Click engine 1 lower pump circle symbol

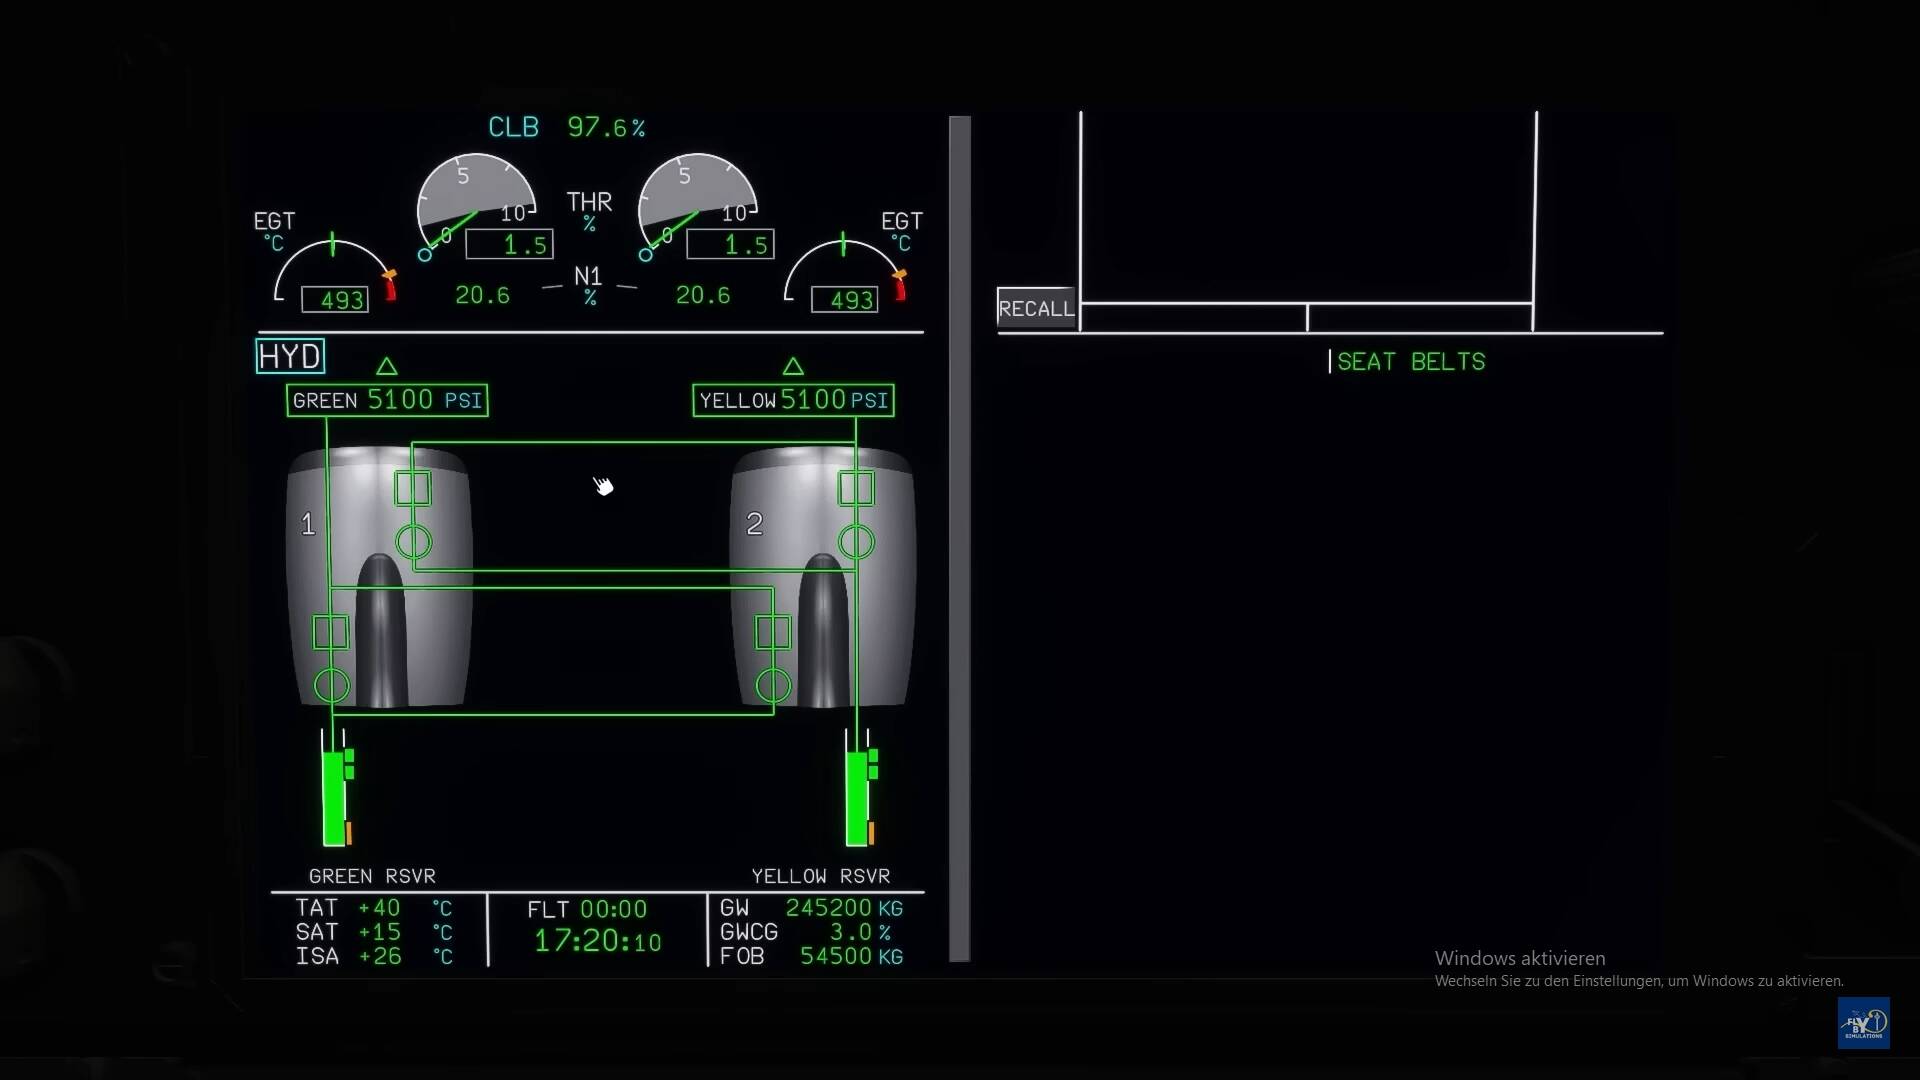(x=331, y=686)
